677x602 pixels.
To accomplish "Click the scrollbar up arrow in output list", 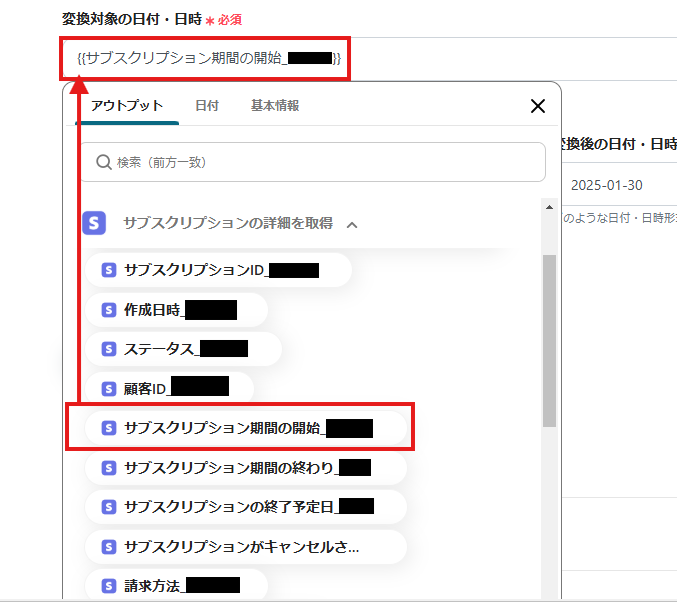I will (x=549, y=207).
